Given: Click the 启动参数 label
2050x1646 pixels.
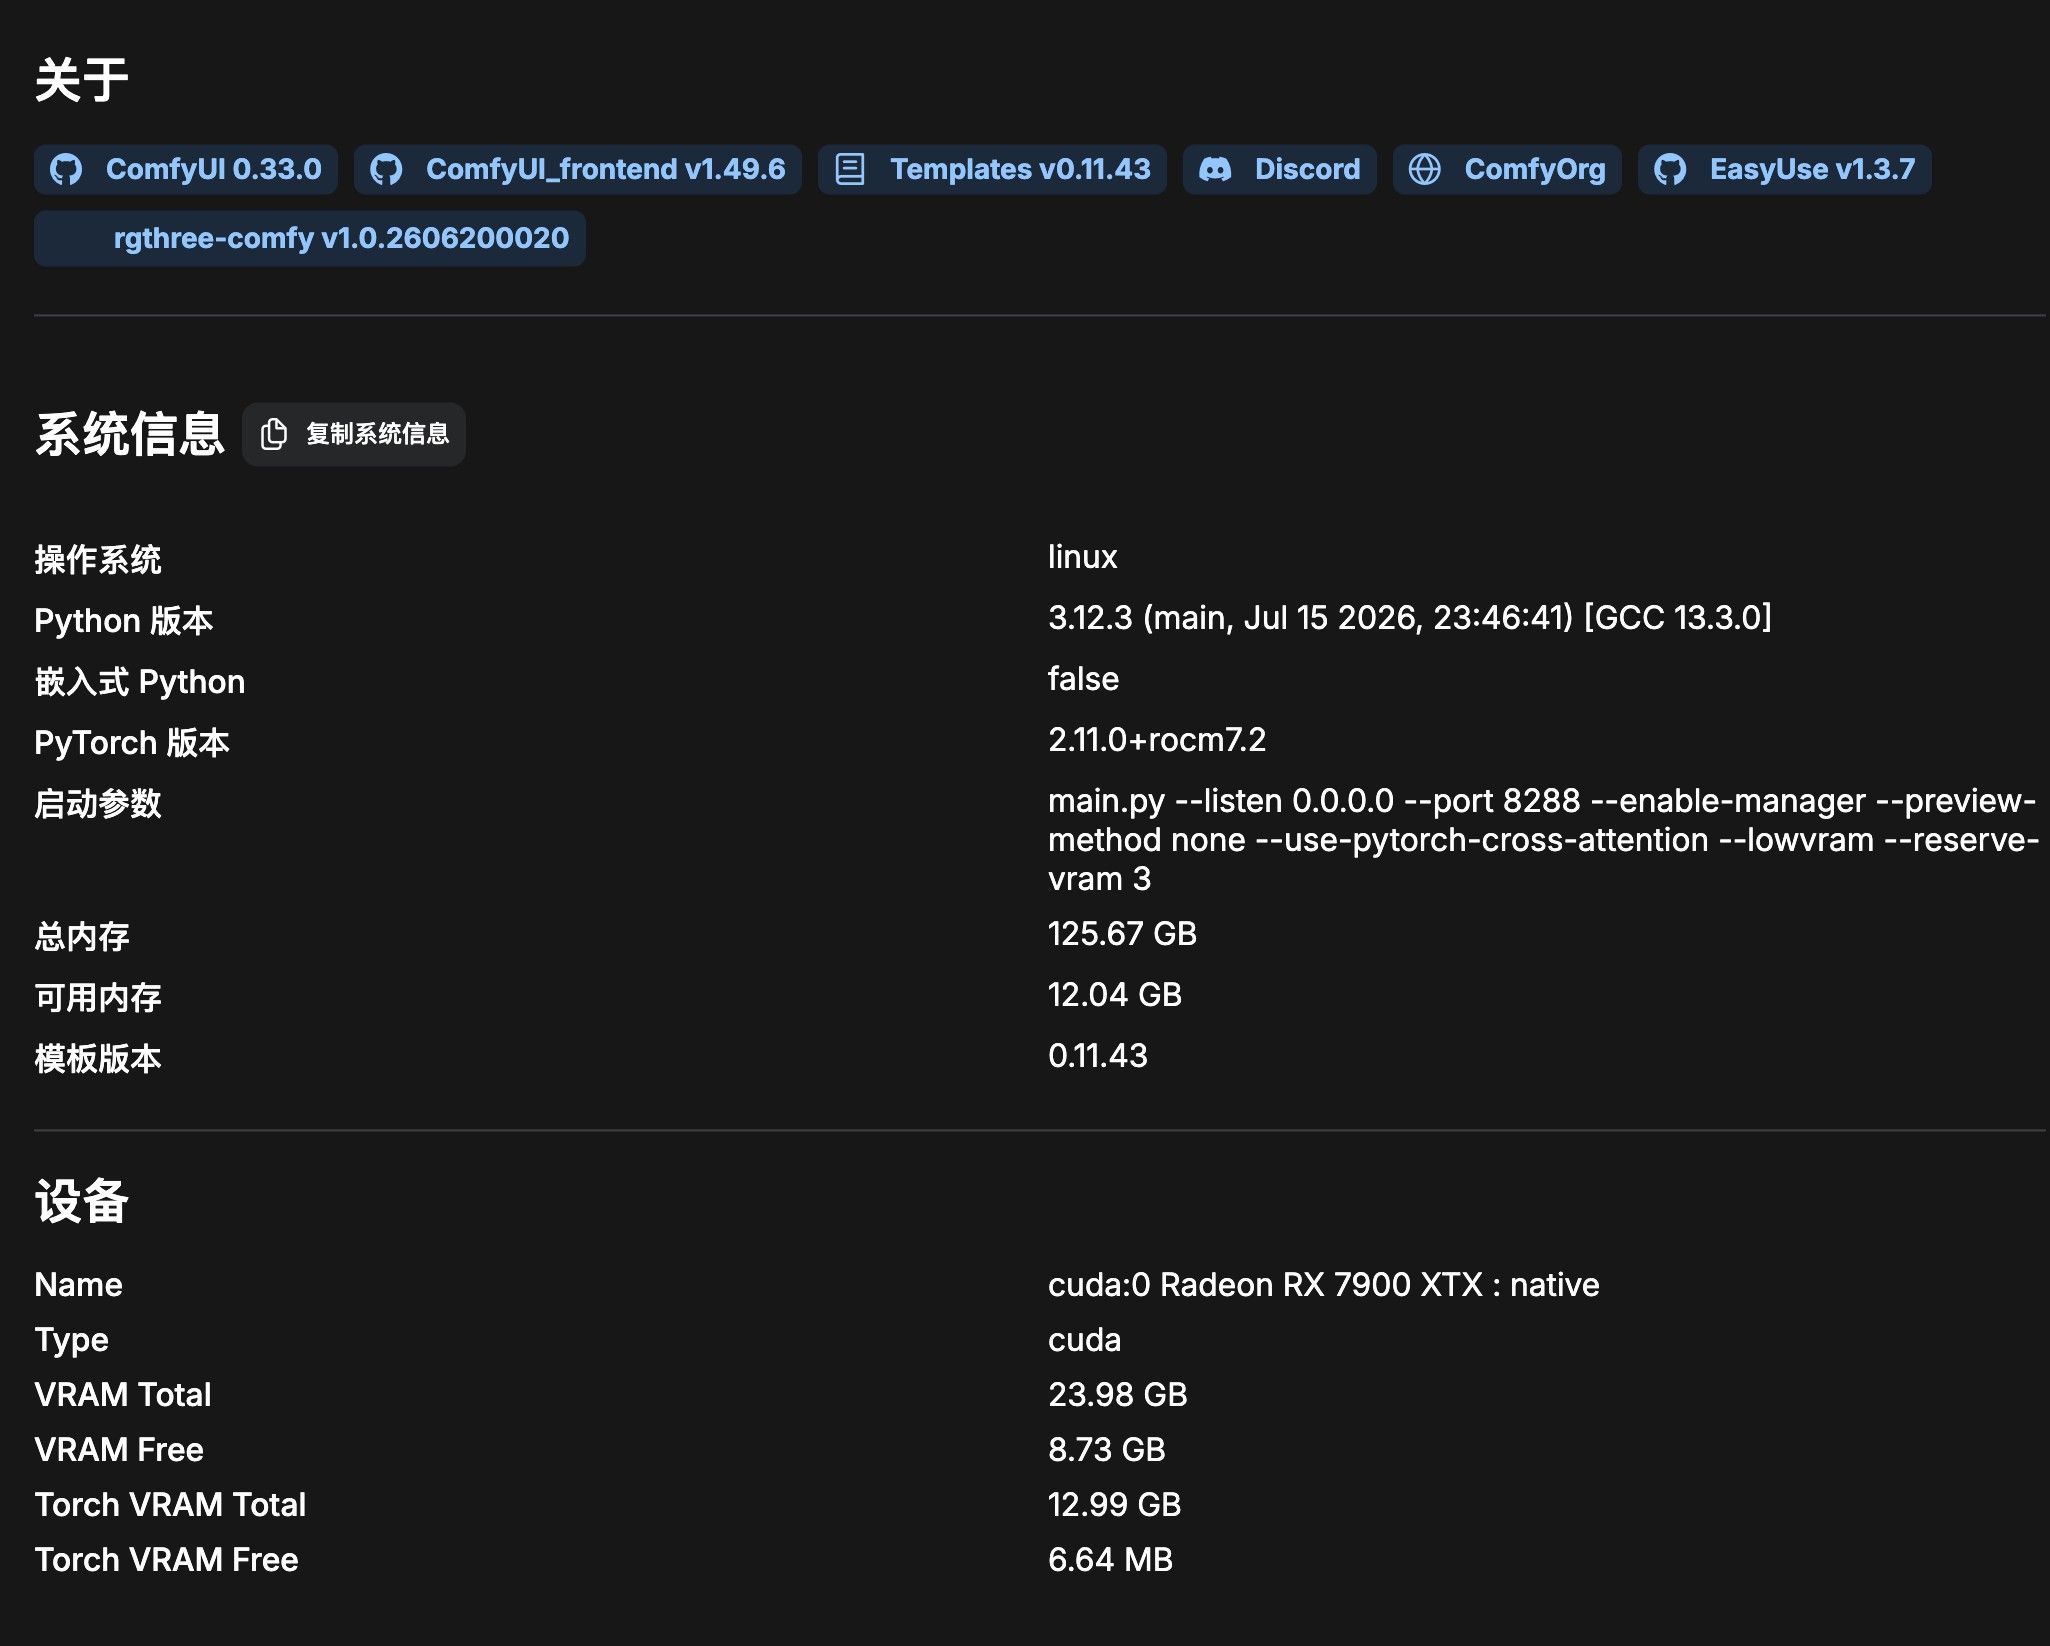Looking at the screenshot, I should 98,803.
